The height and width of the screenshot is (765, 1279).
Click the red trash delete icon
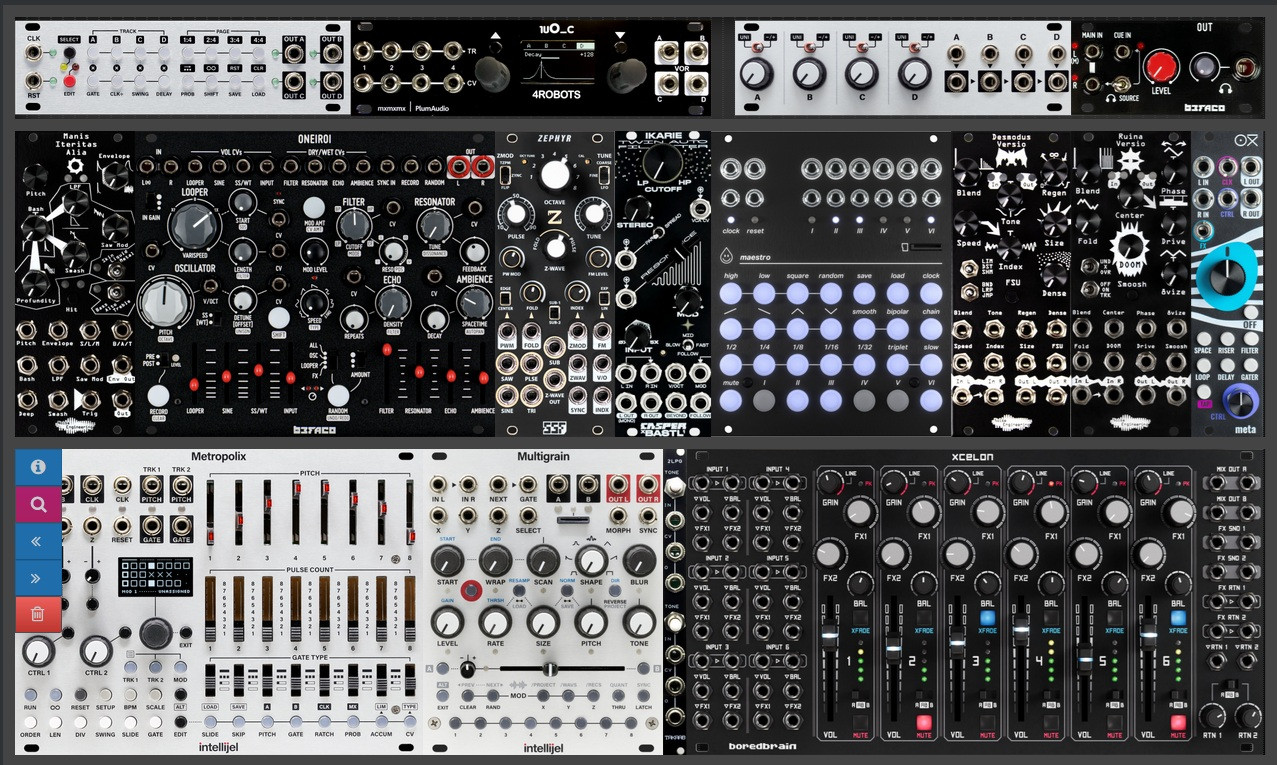click(38, 614)
